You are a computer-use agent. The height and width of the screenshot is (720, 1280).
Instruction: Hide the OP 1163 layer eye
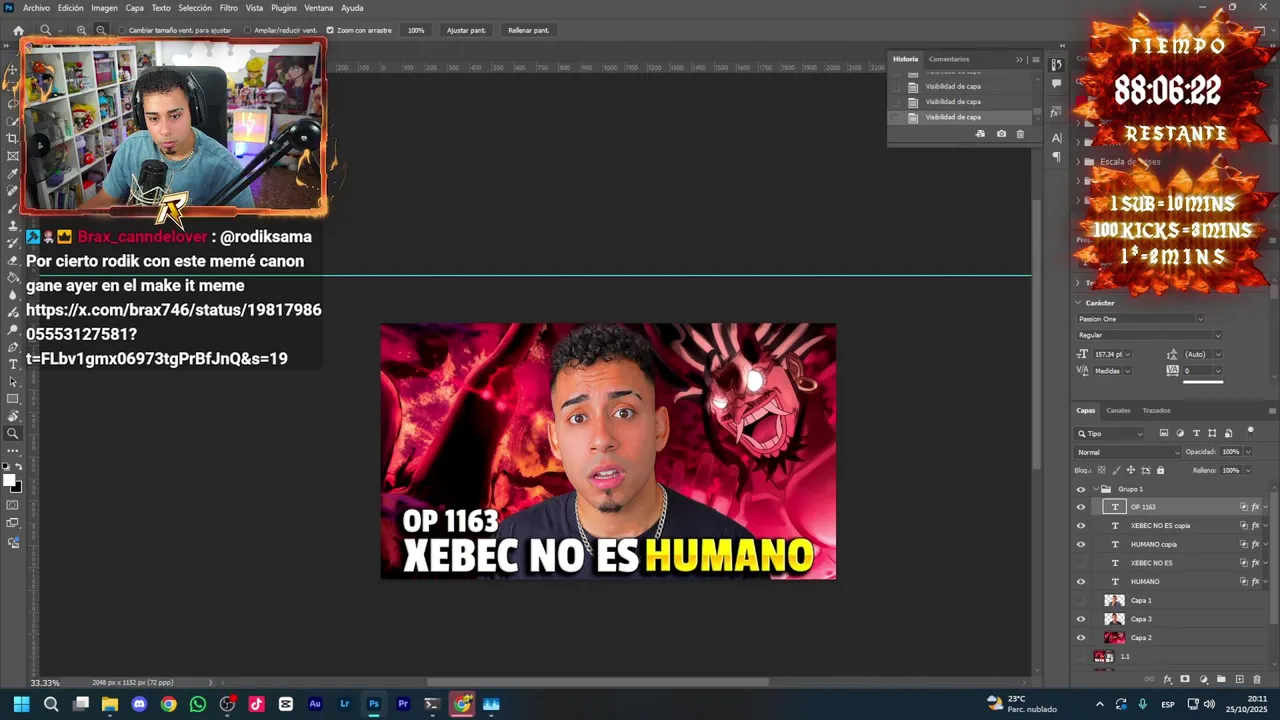point(1080,507)
